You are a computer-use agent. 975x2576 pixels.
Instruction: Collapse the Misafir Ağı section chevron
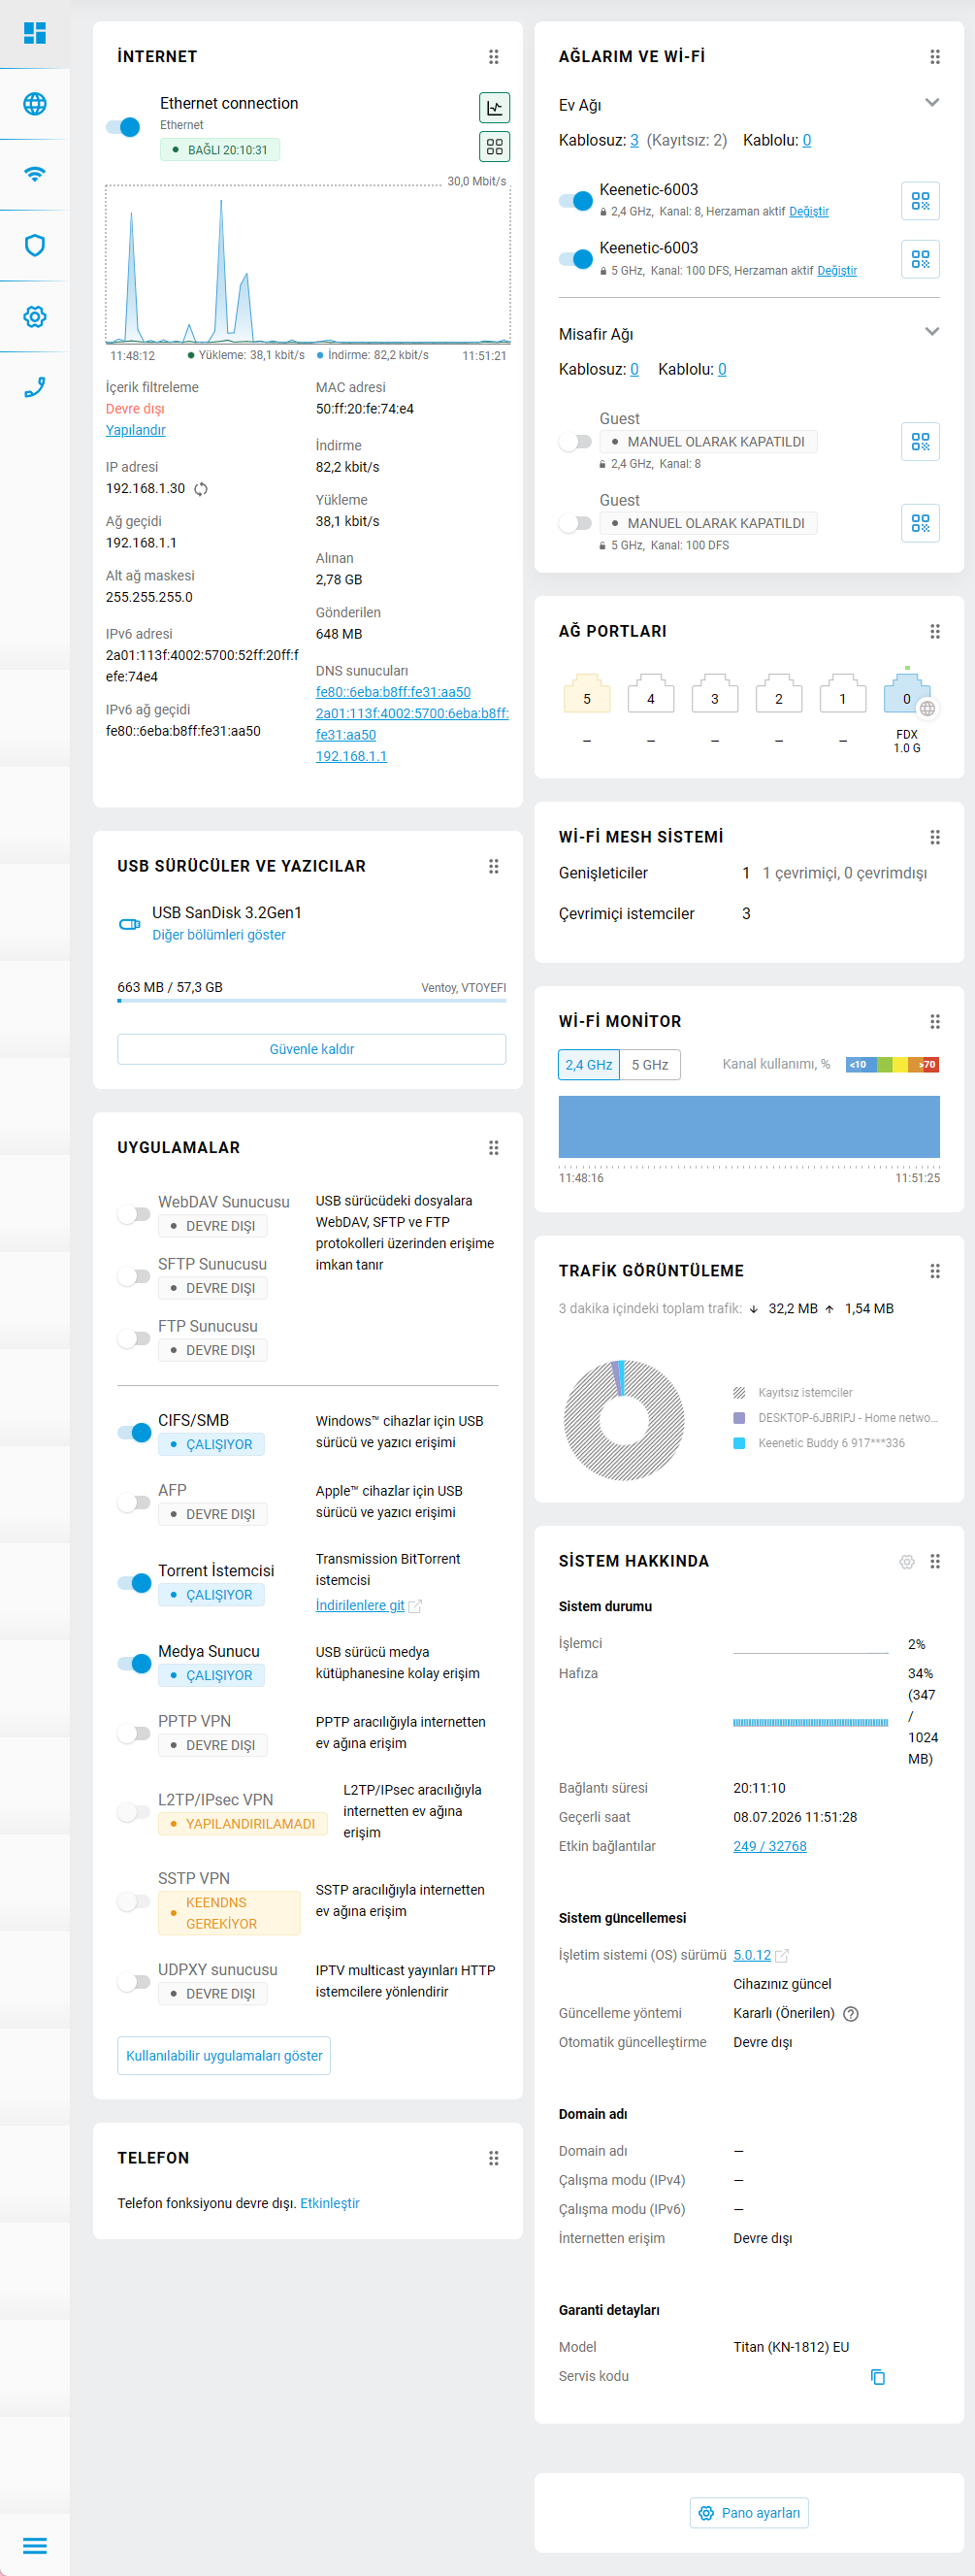tap(932, 332)
